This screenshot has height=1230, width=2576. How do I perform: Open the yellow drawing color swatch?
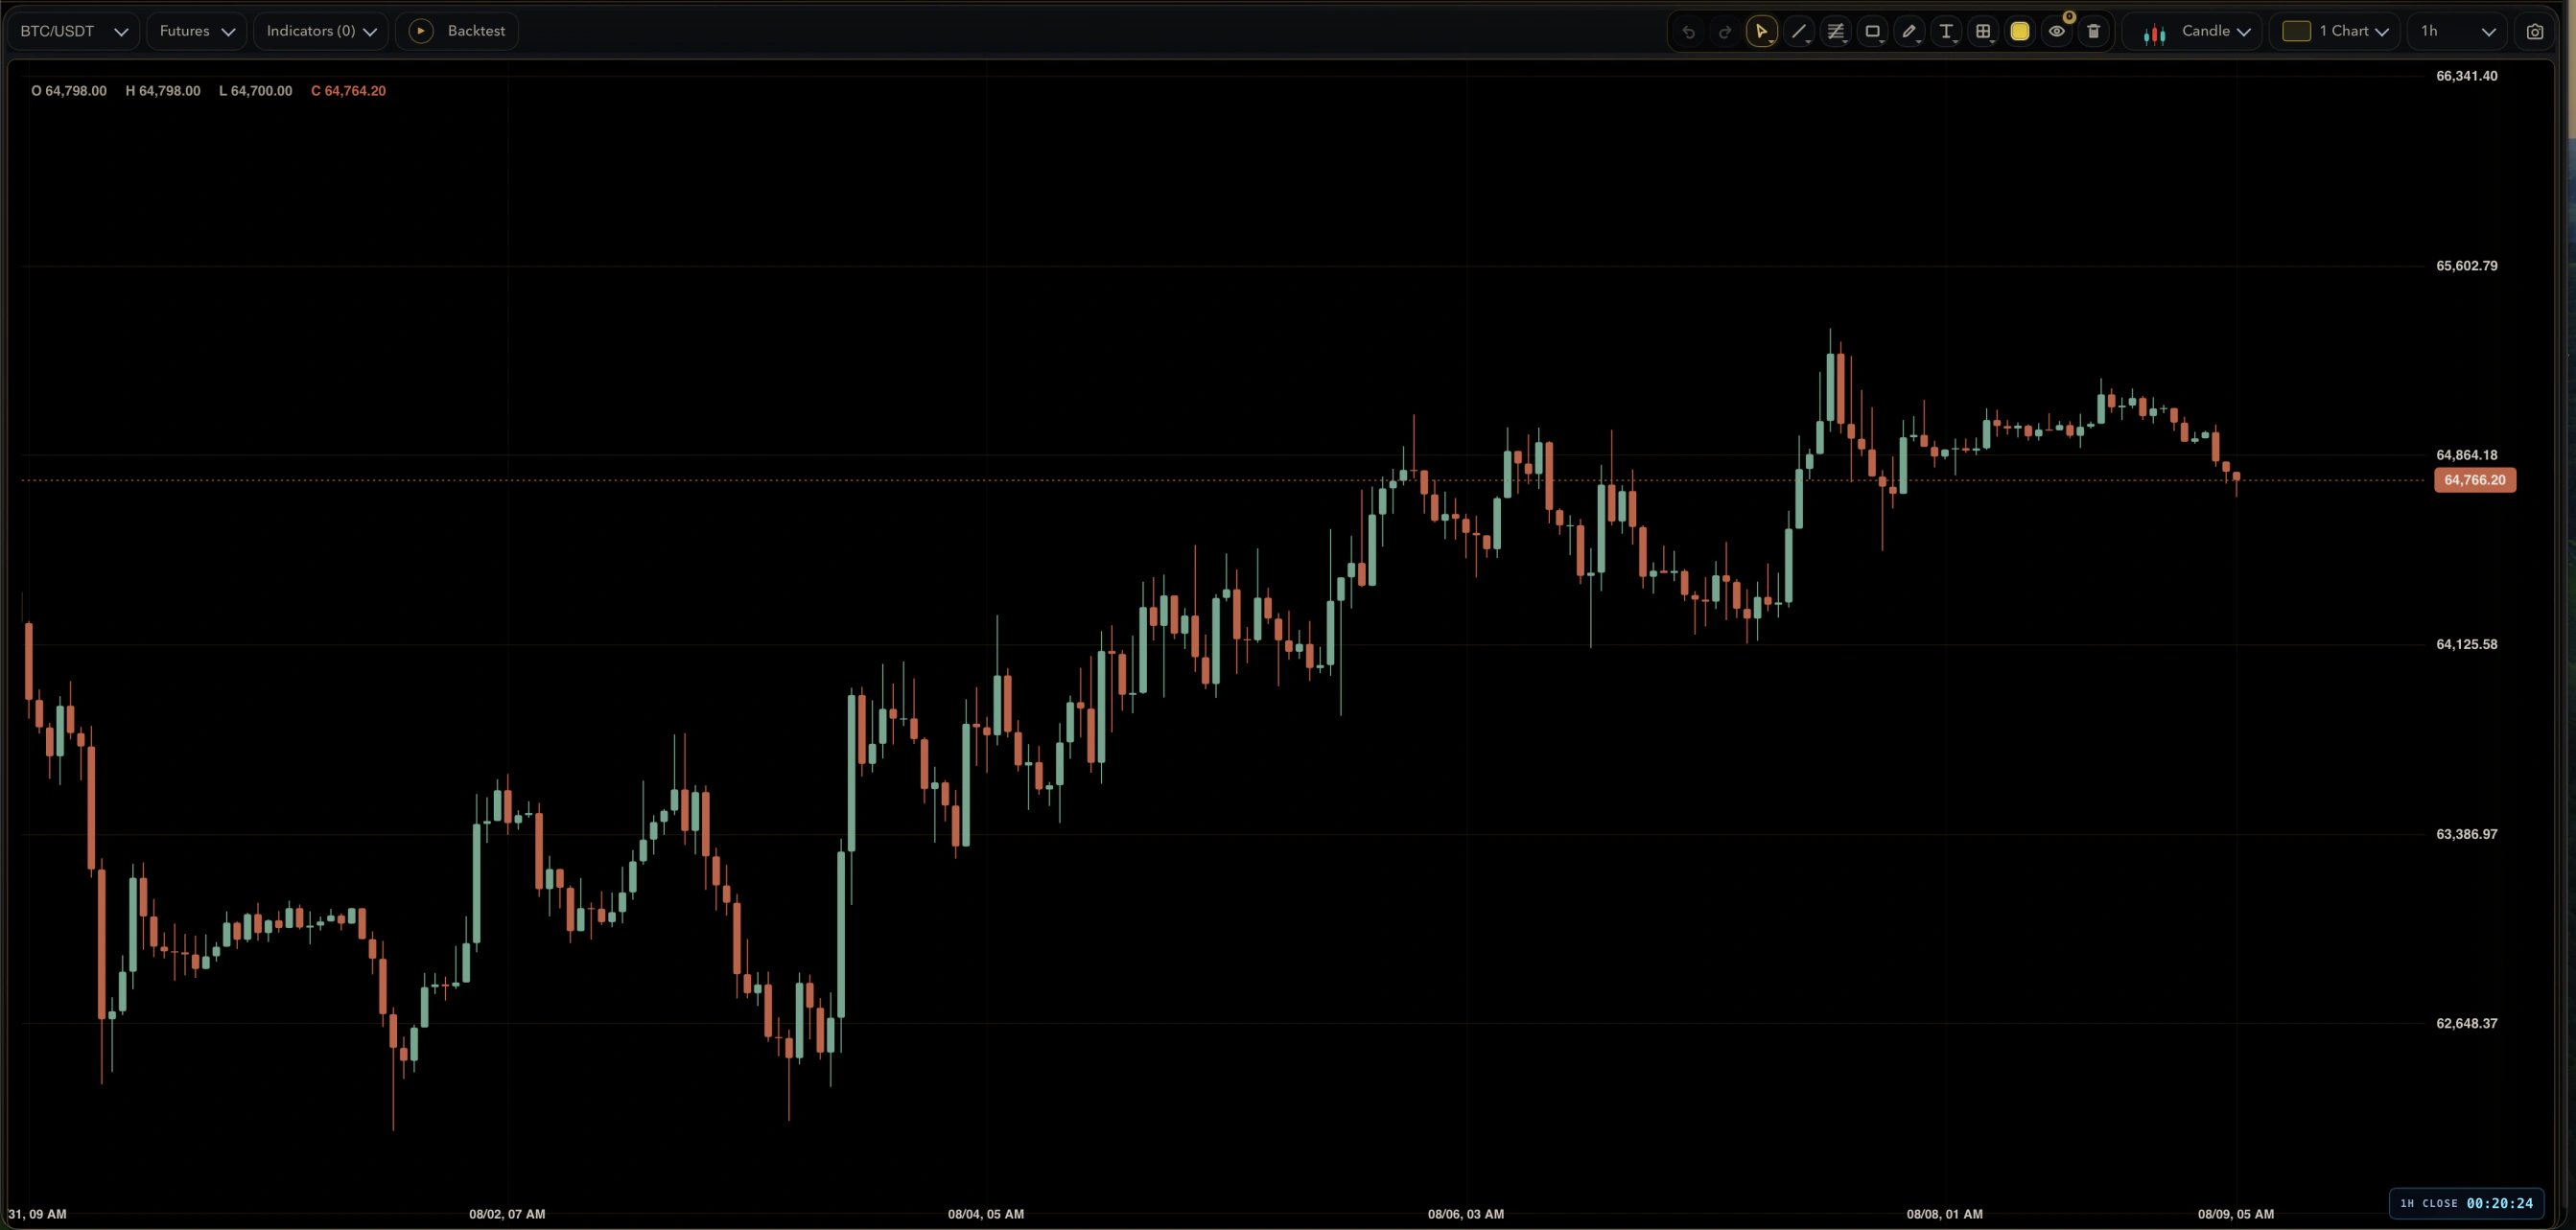2020,31
